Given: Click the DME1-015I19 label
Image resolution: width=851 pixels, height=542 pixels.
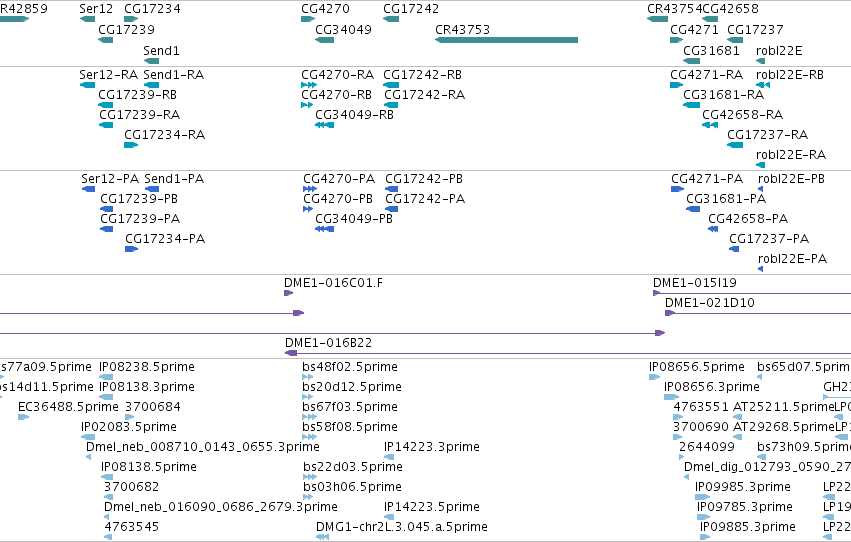Looking at the screenshot, I should click(695, 283).
